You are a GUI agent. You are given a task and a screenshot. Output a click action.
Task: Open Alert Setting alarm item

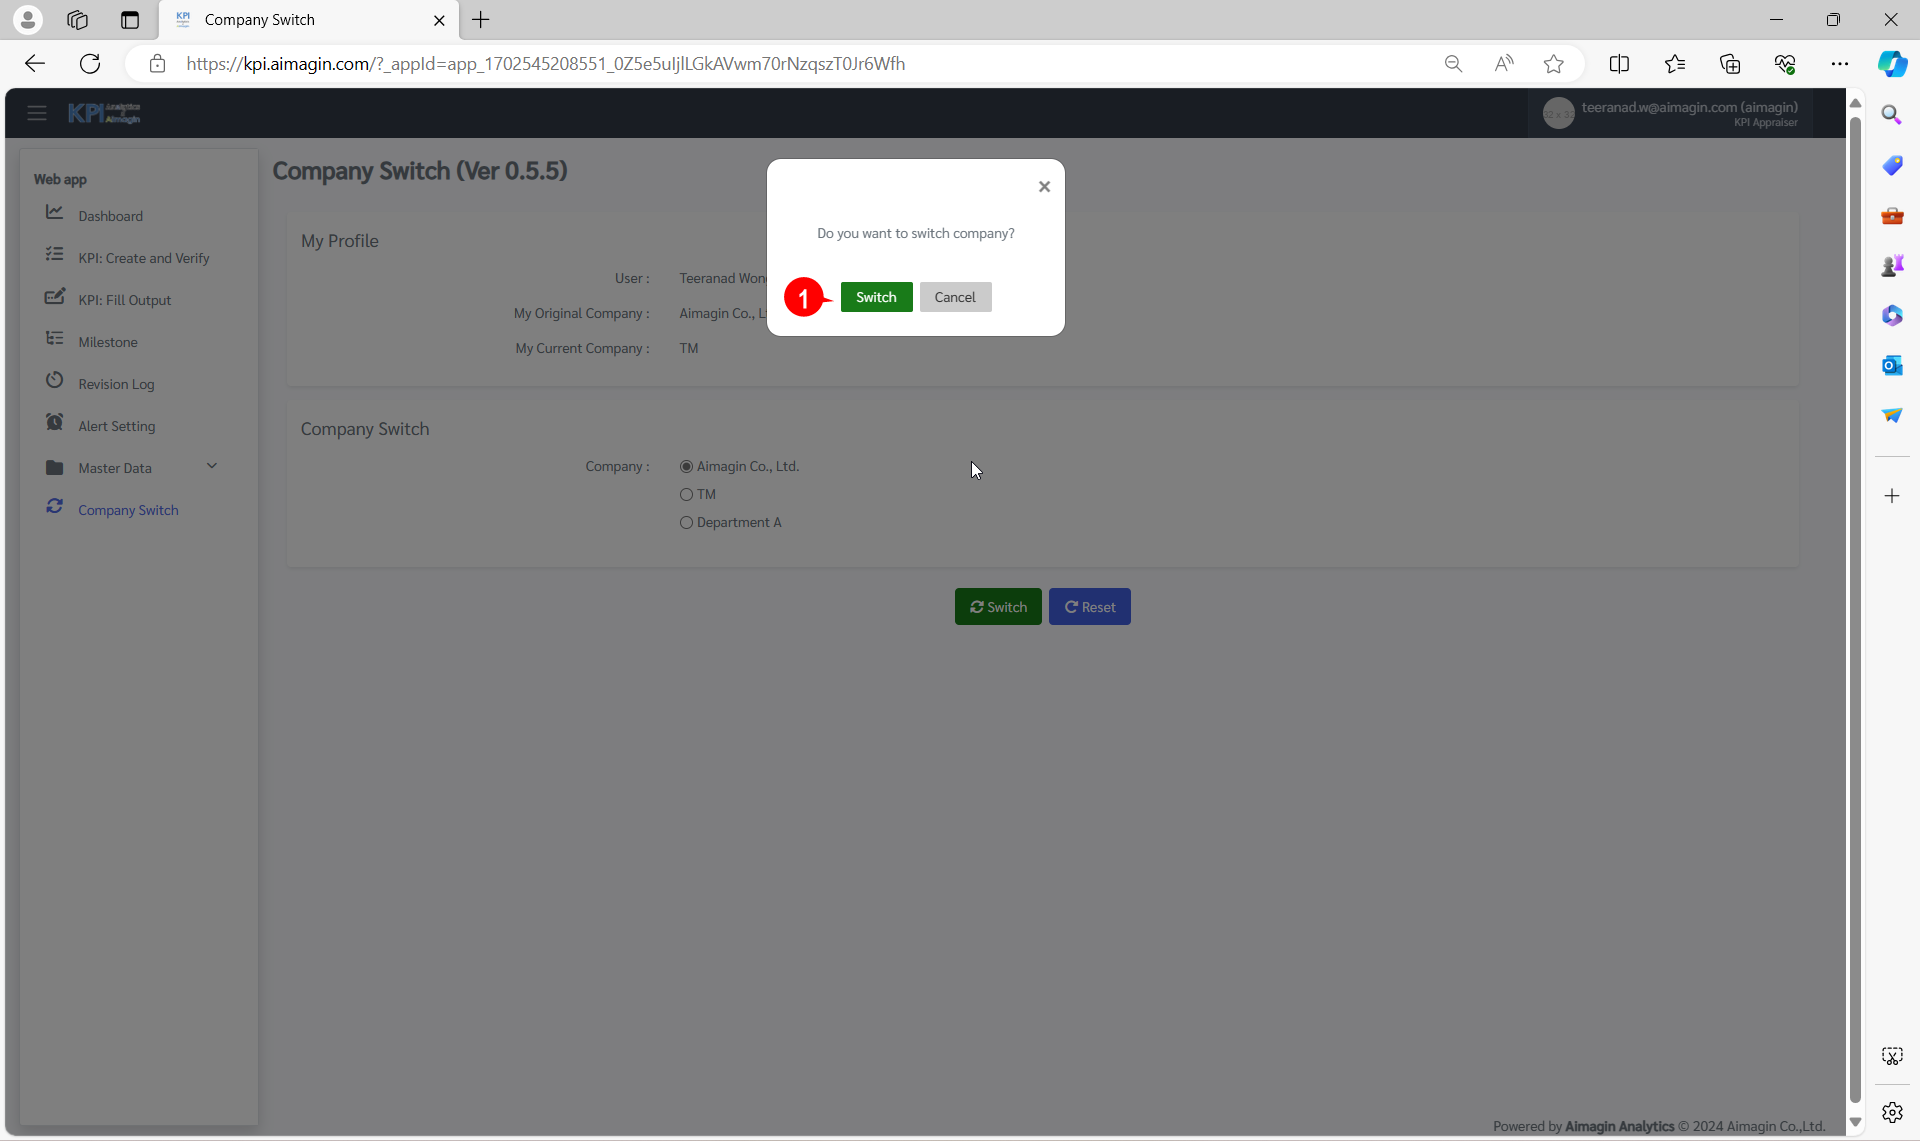point(116,426)
